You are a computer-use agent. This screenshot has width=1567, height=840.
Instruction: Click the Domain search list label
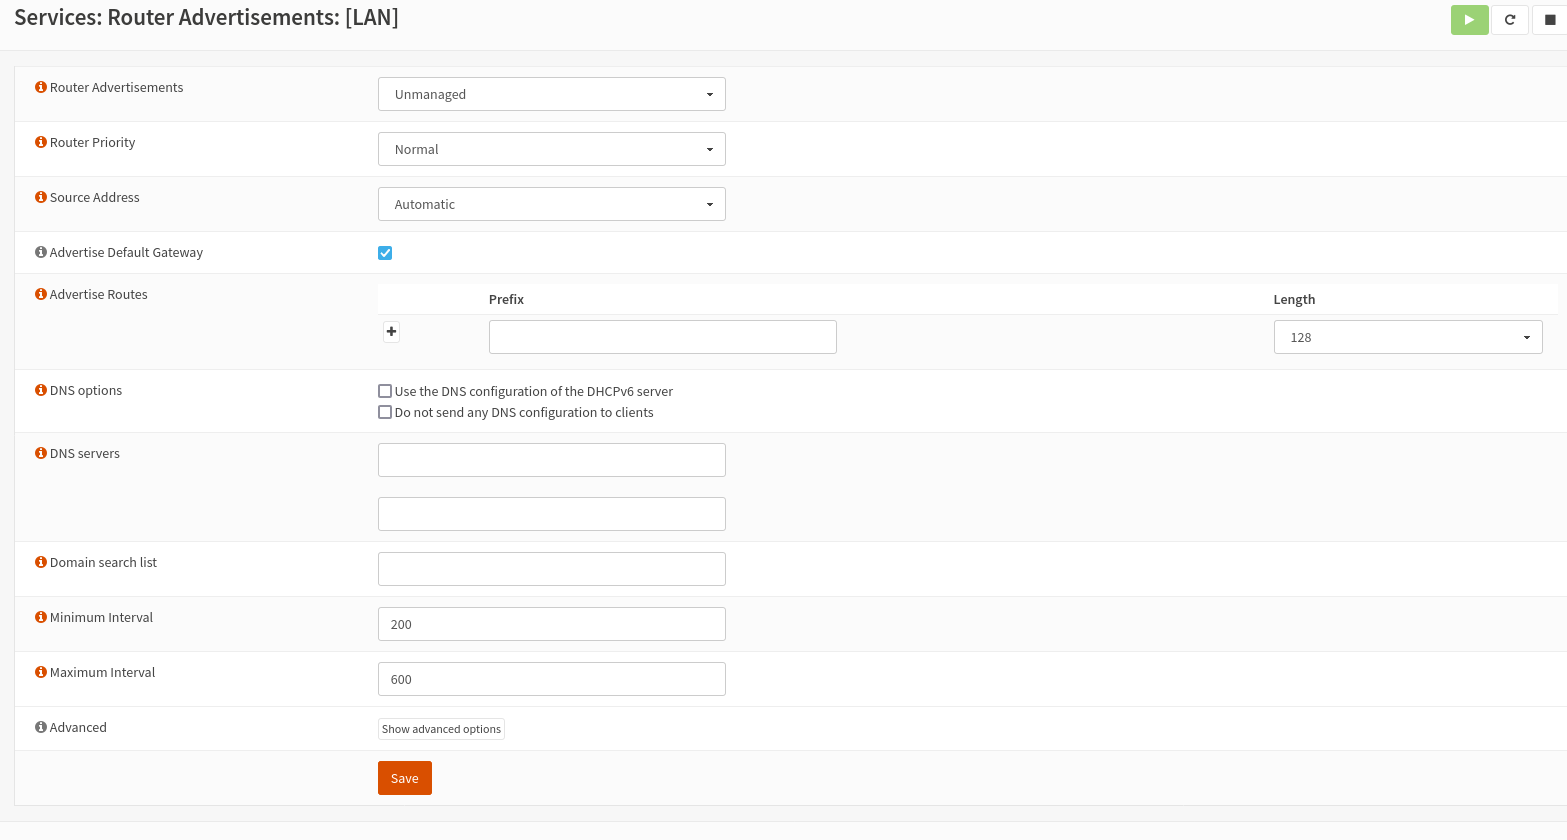pos(103,562)
